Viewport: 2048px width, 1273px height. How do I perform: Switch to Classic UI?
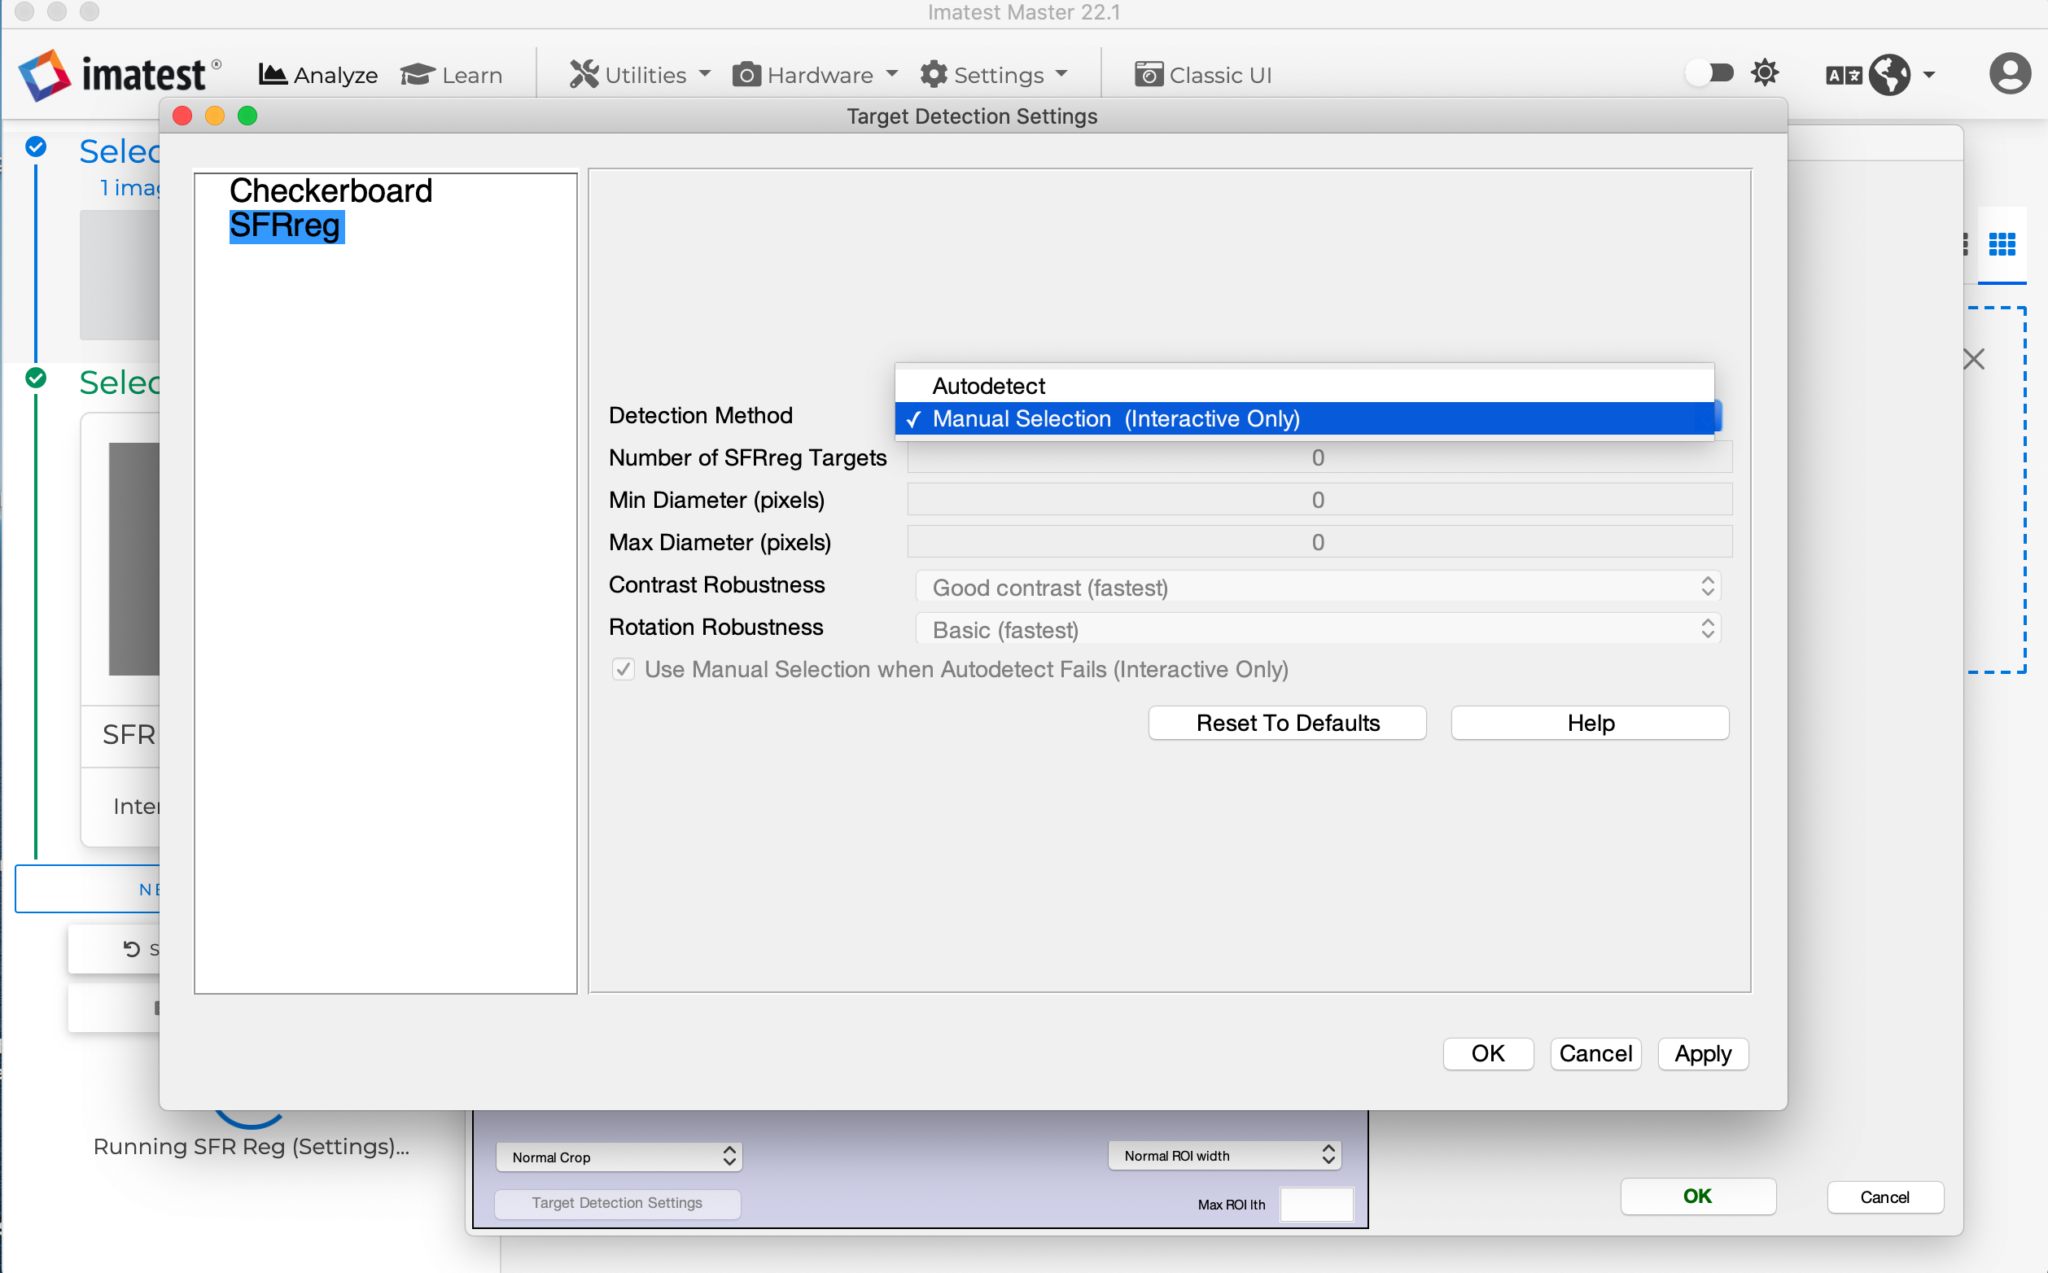(1202, 74)
